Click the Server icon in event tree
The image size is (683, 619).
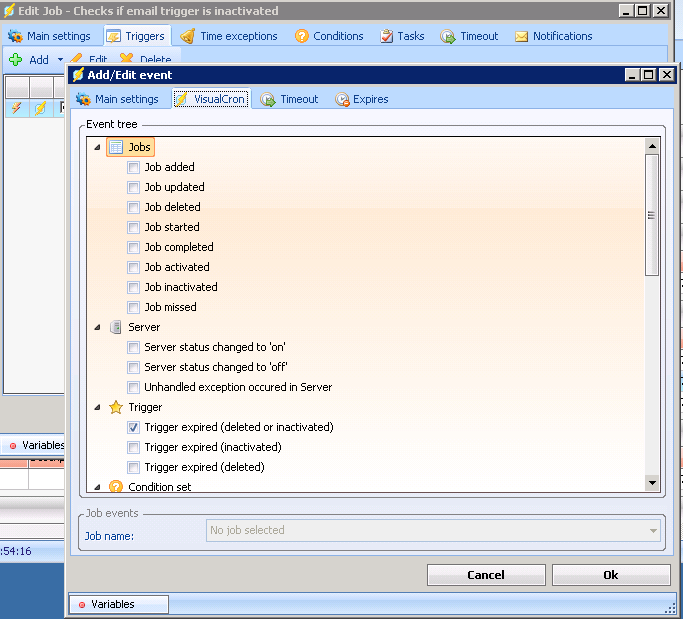pos(116,327)
